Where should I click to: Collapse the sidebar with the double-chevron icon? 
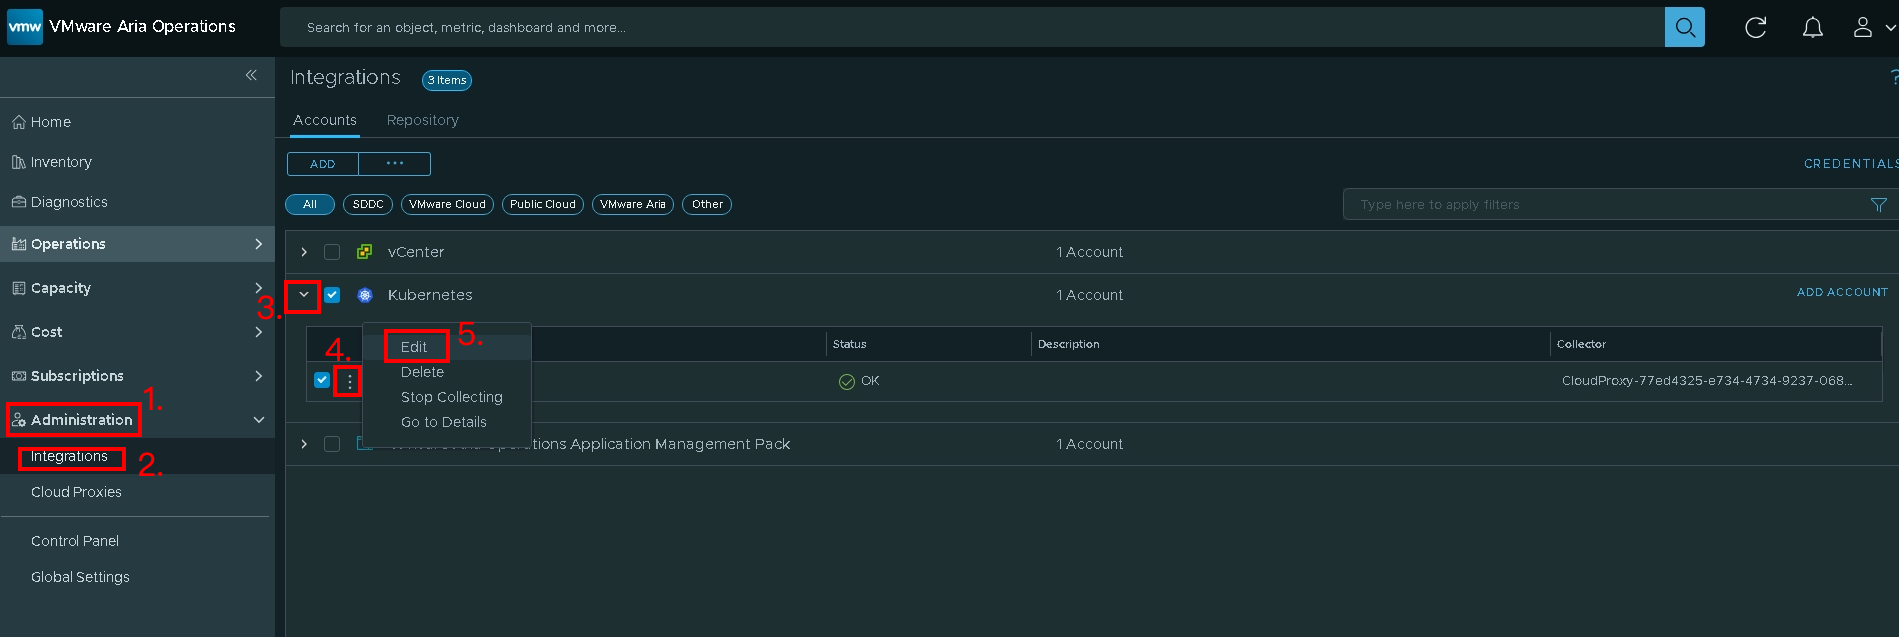(x=251, y=75)
